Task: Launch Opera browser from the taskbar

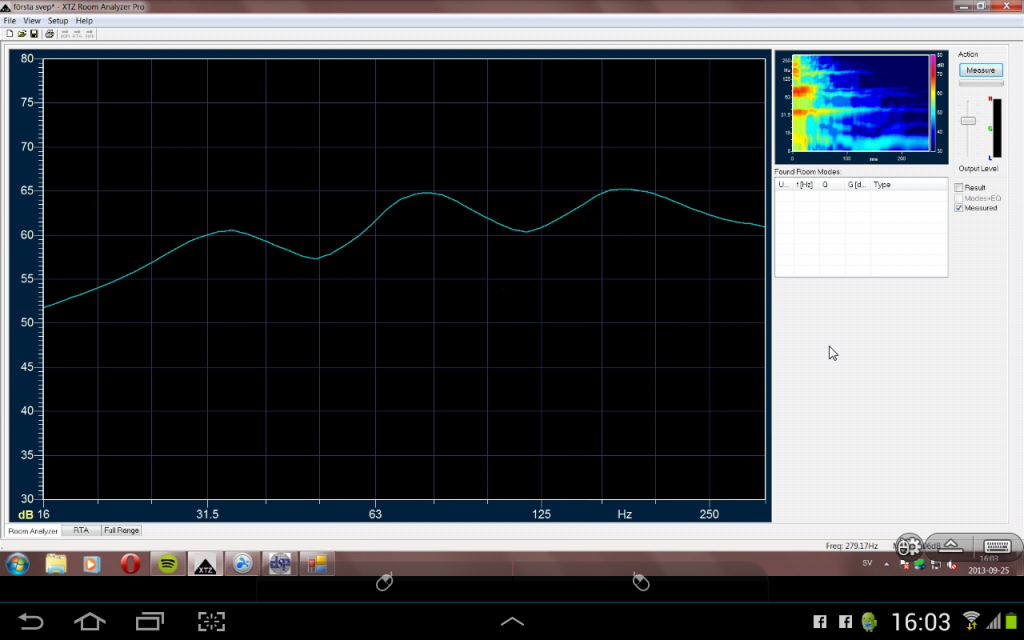Action: click(129, 564)
